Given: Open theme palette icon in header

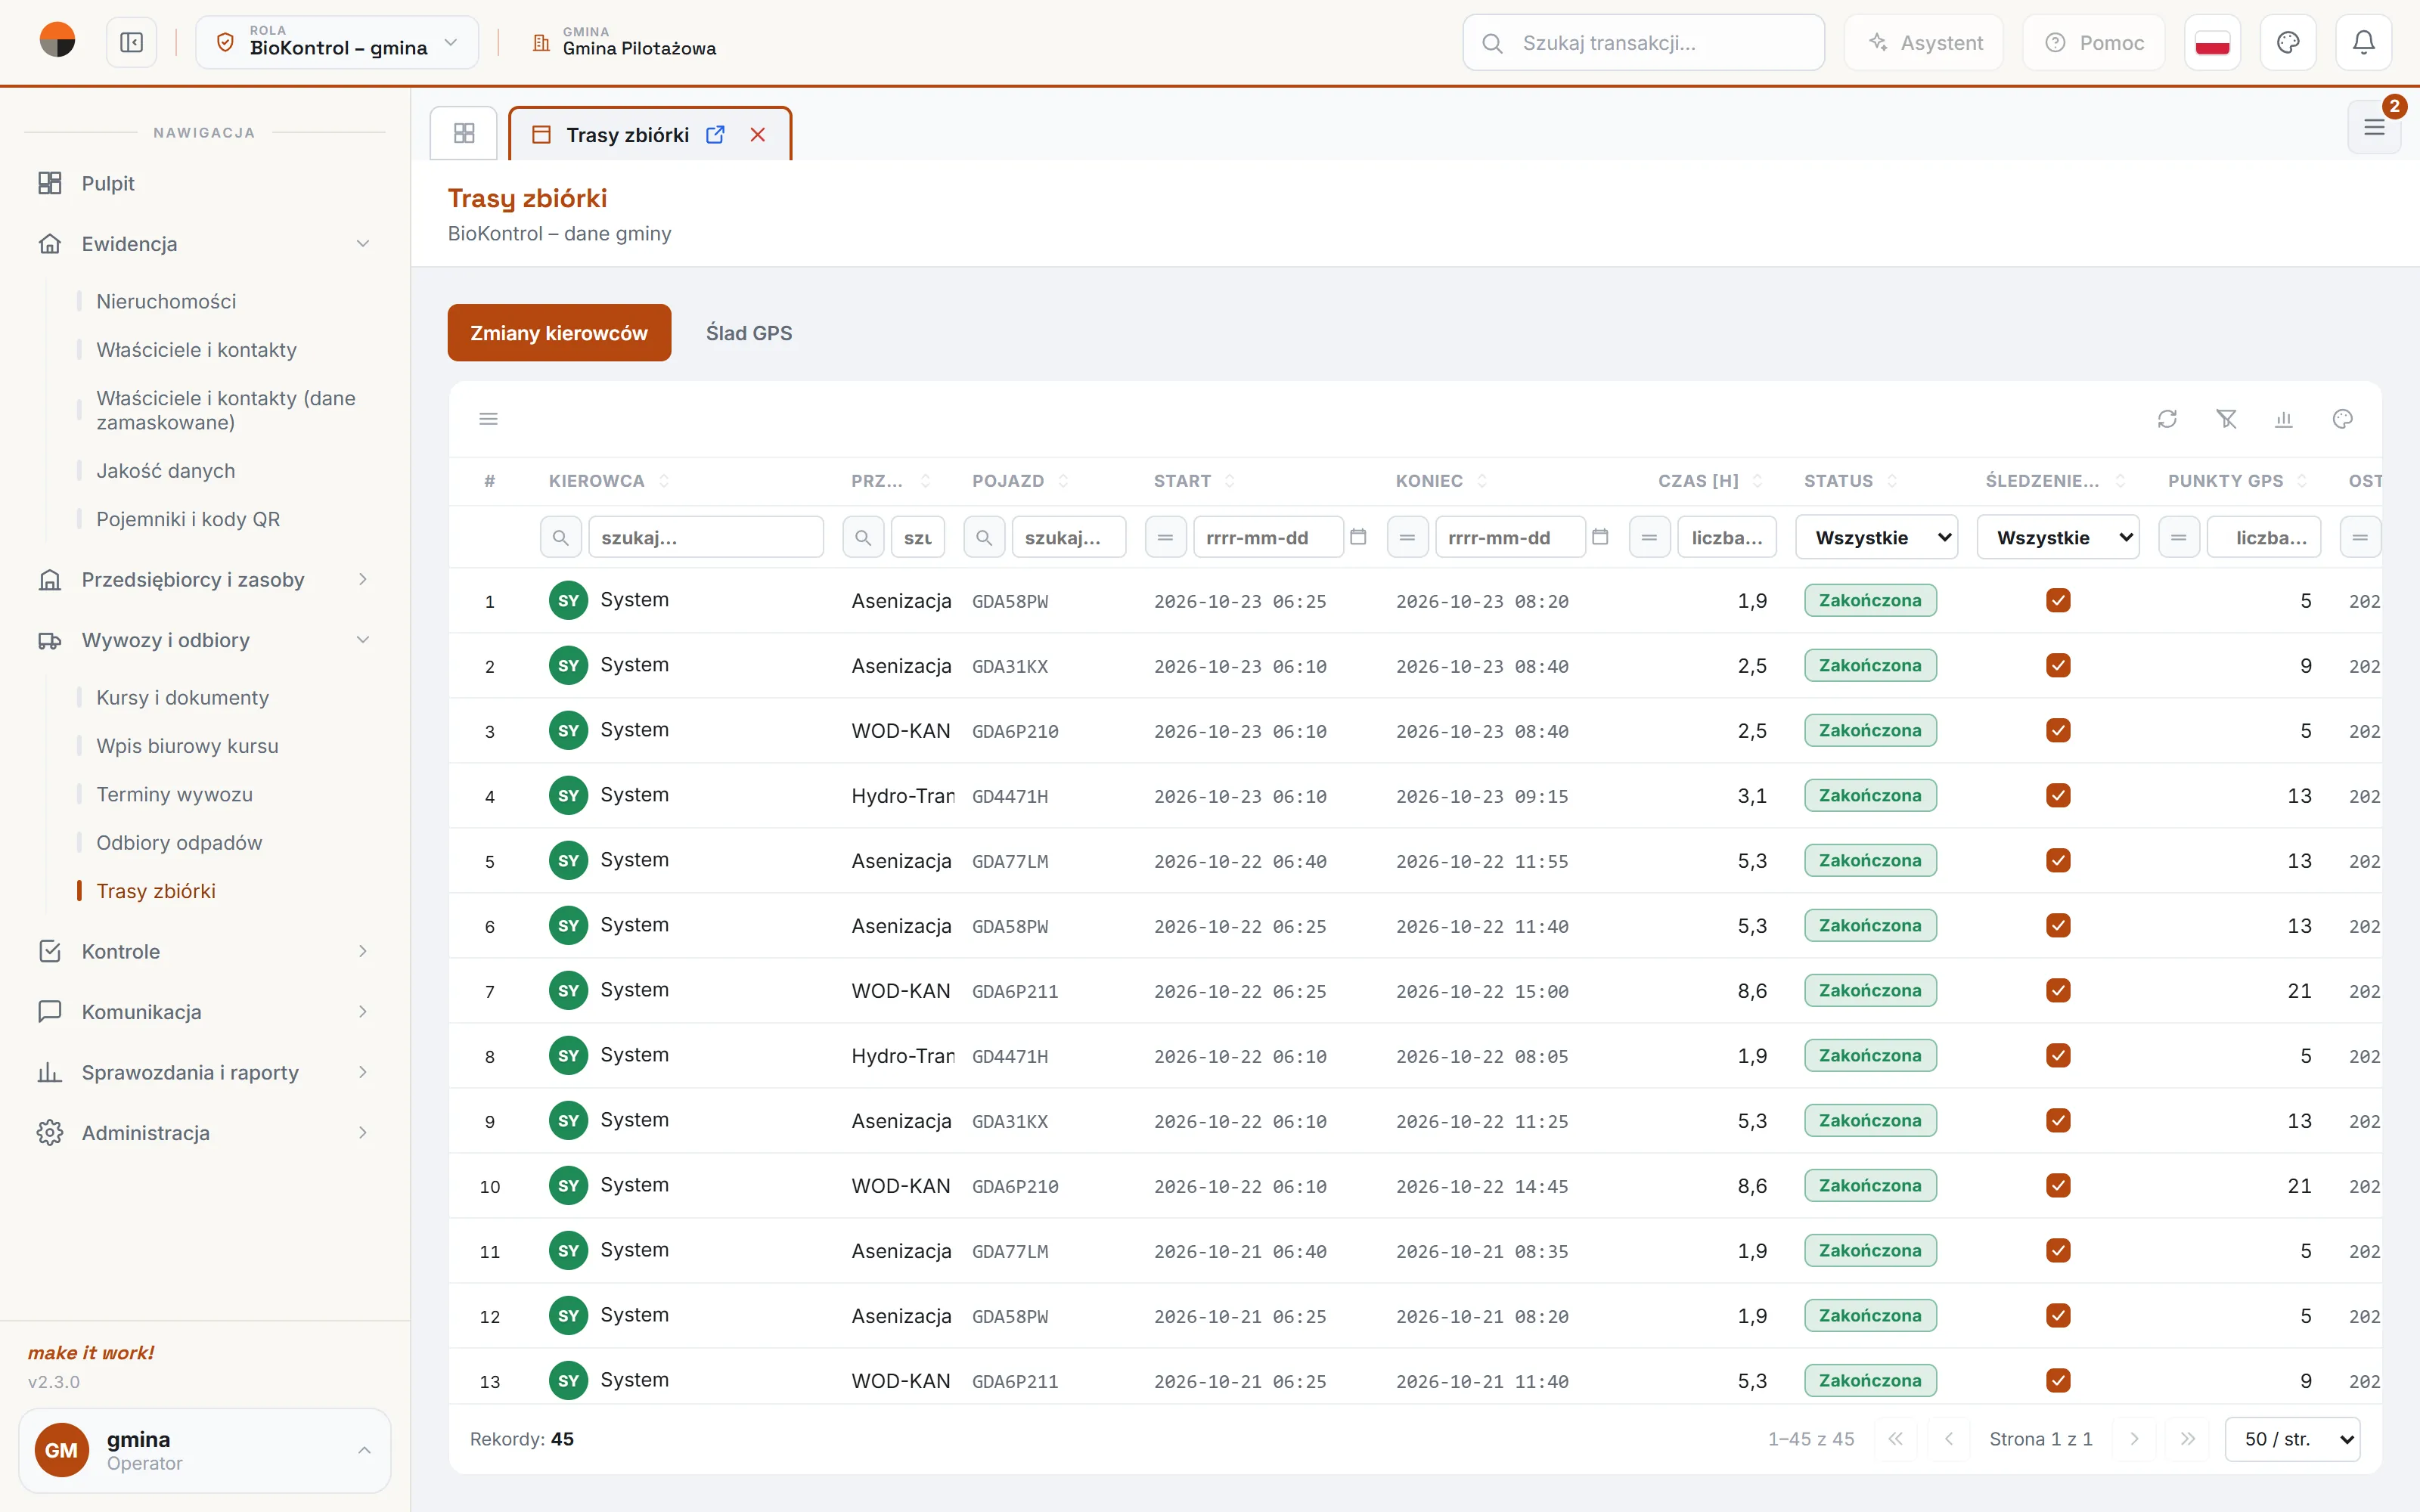Looking at the screenshot, I should 2288,42.
